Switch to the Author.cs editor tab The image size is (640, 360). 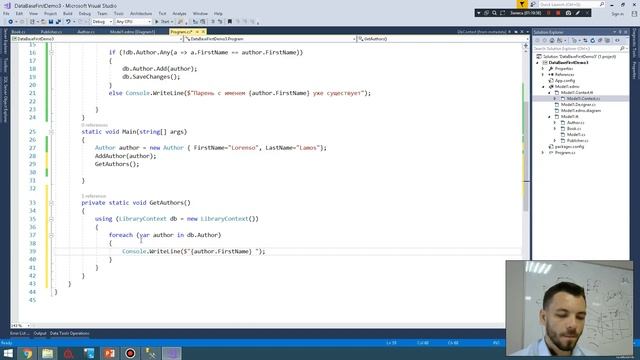(86, 31)
